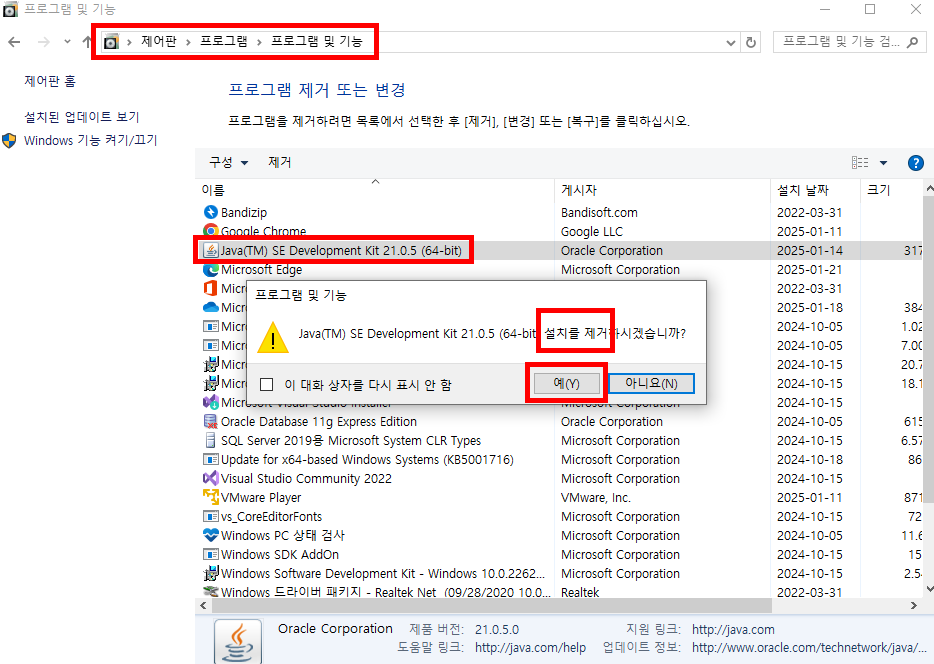Cancel with 아니요(N) button

[x=651, y=384]
